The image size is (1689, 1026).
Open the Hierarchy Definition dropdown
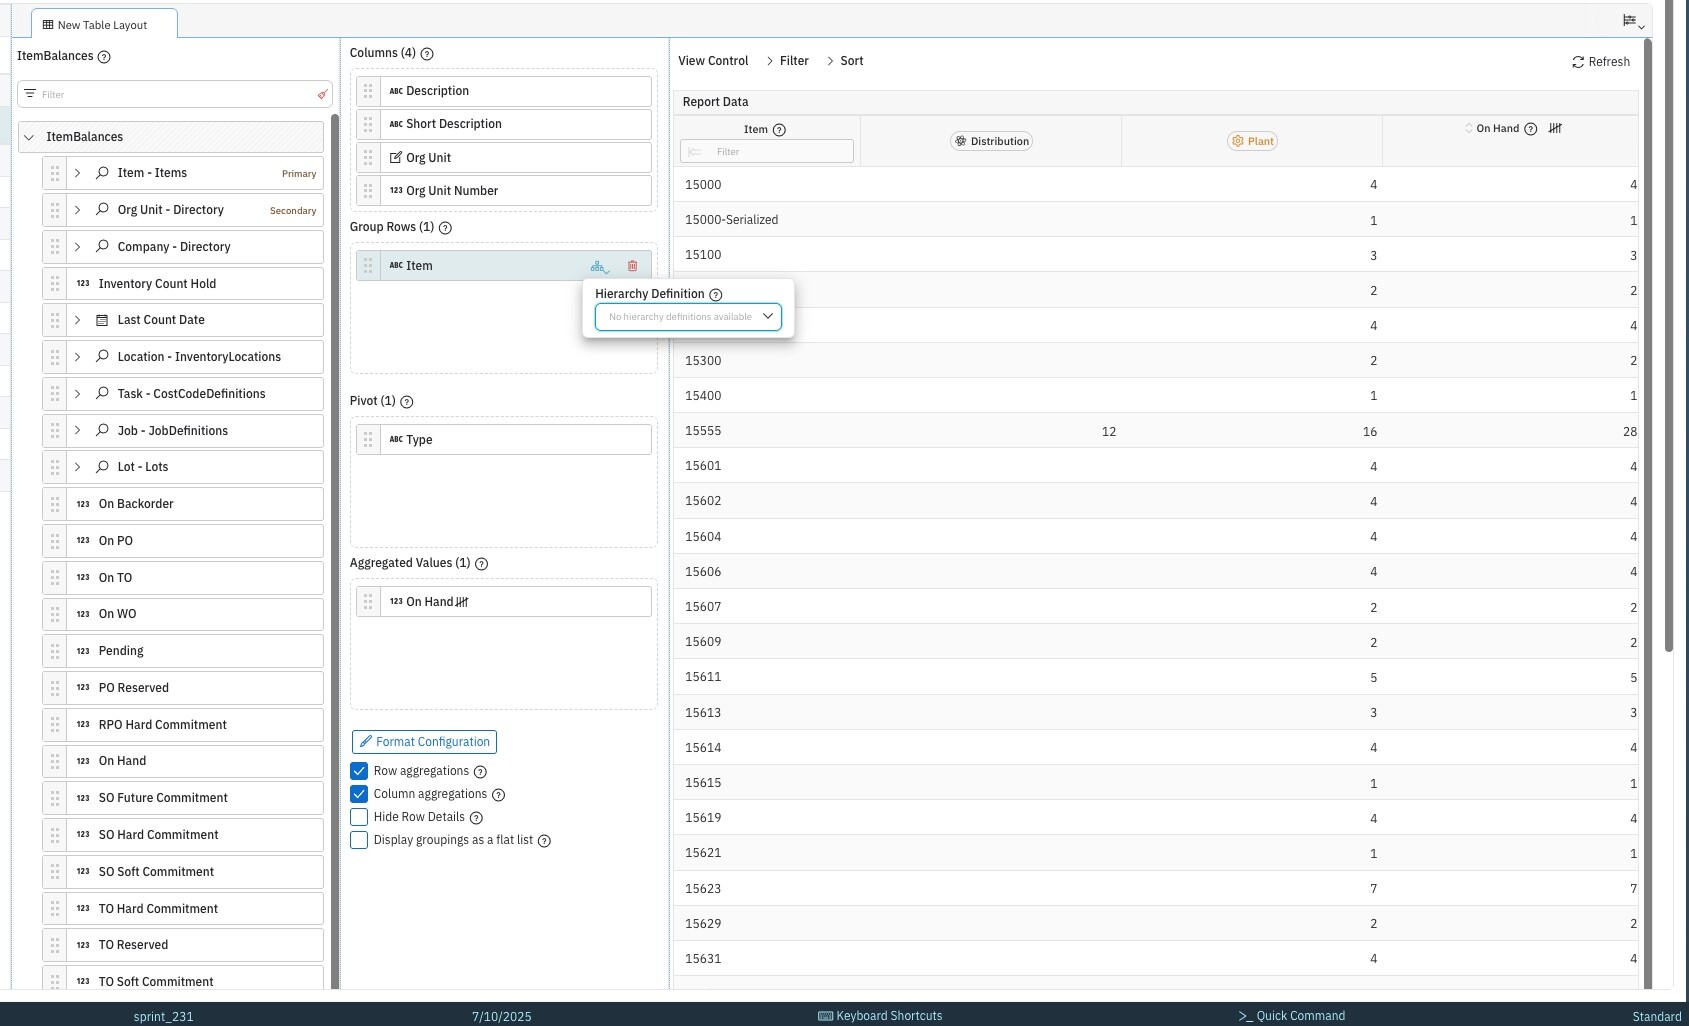click(x=688, y=317)
